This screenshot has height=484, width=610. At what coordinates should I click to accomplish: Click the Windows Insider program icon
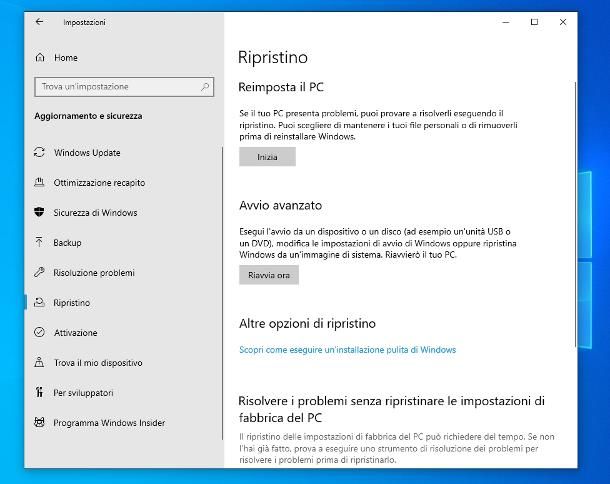39,422
